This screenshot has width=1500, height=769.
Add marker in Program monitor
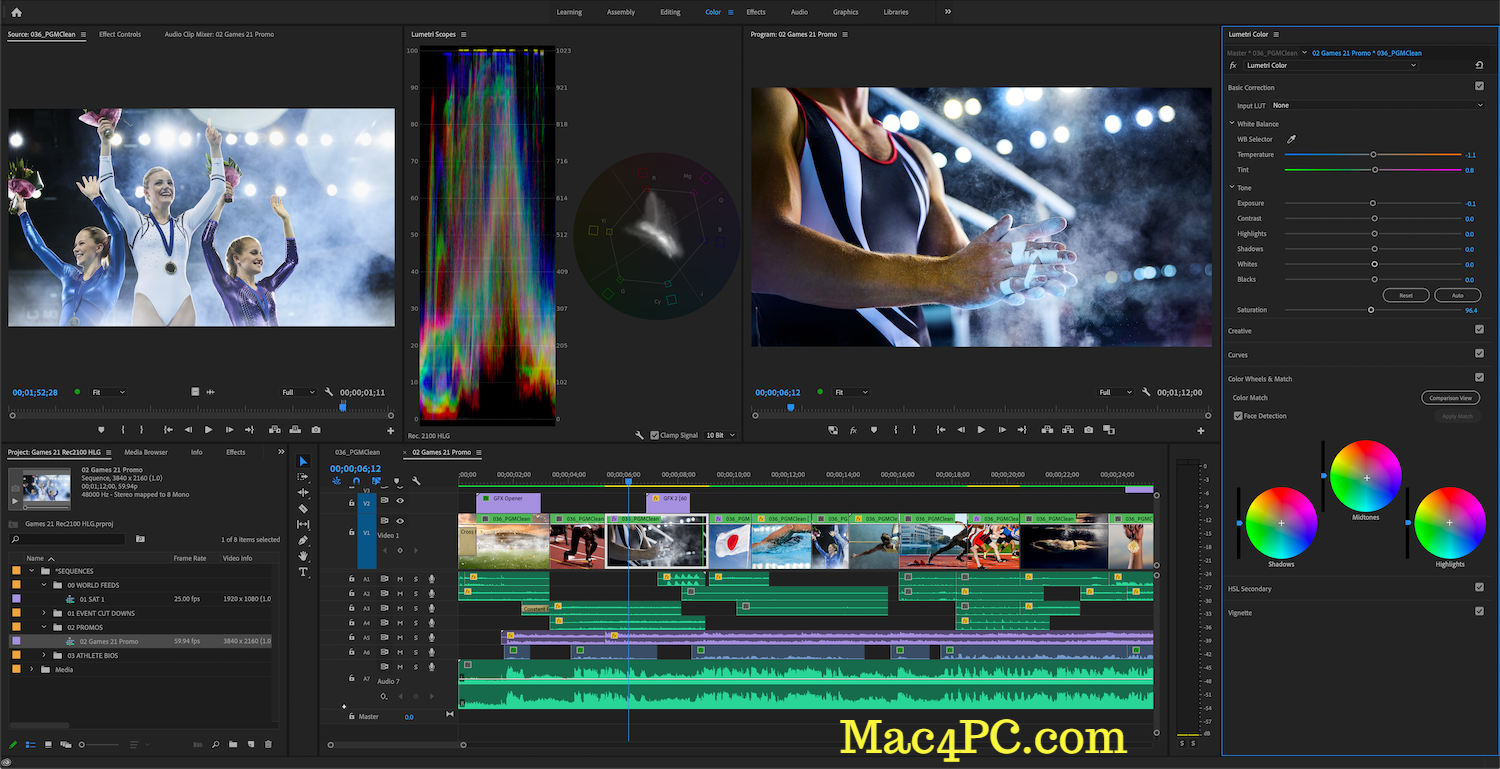click(x=873, y=430)
